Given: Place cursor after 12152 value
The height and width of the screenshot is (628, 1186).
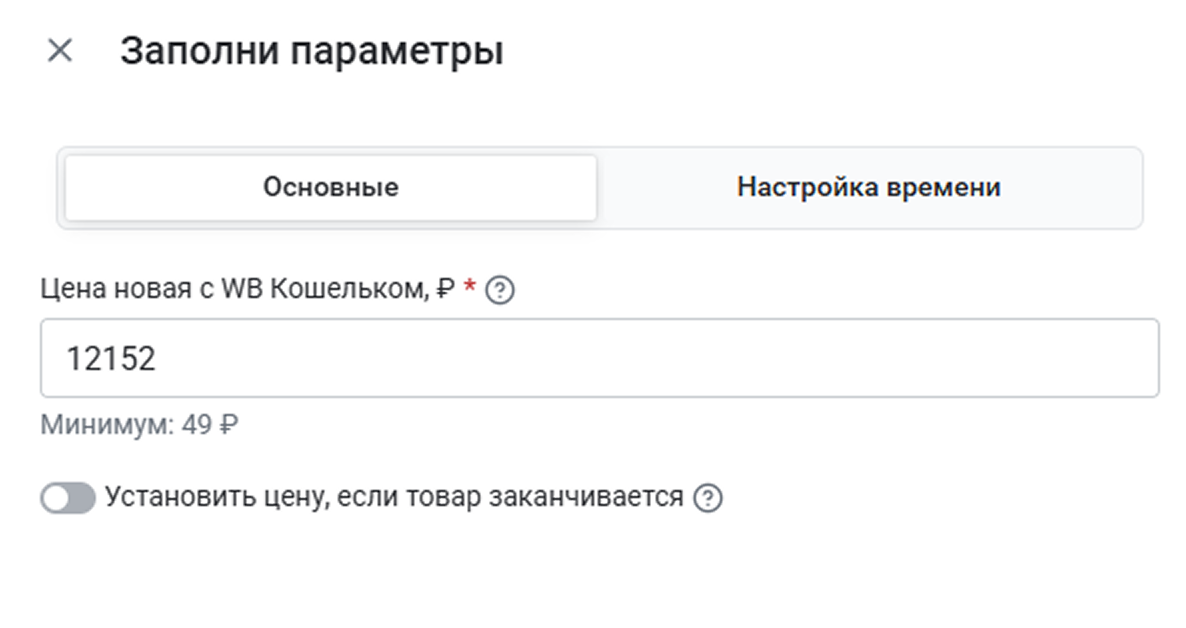Looking at the screenshot, I should 157,358.
